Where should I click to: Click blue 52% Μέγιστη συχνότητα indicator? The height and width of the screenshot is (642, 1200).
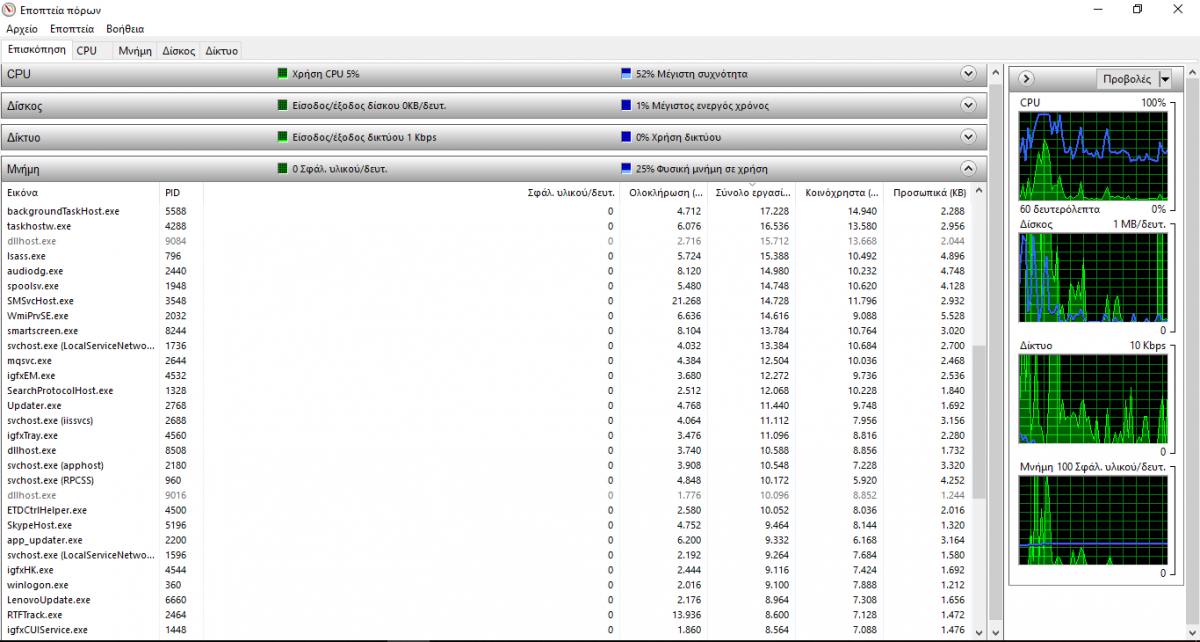pyautogui.click(x=626, y=74)
